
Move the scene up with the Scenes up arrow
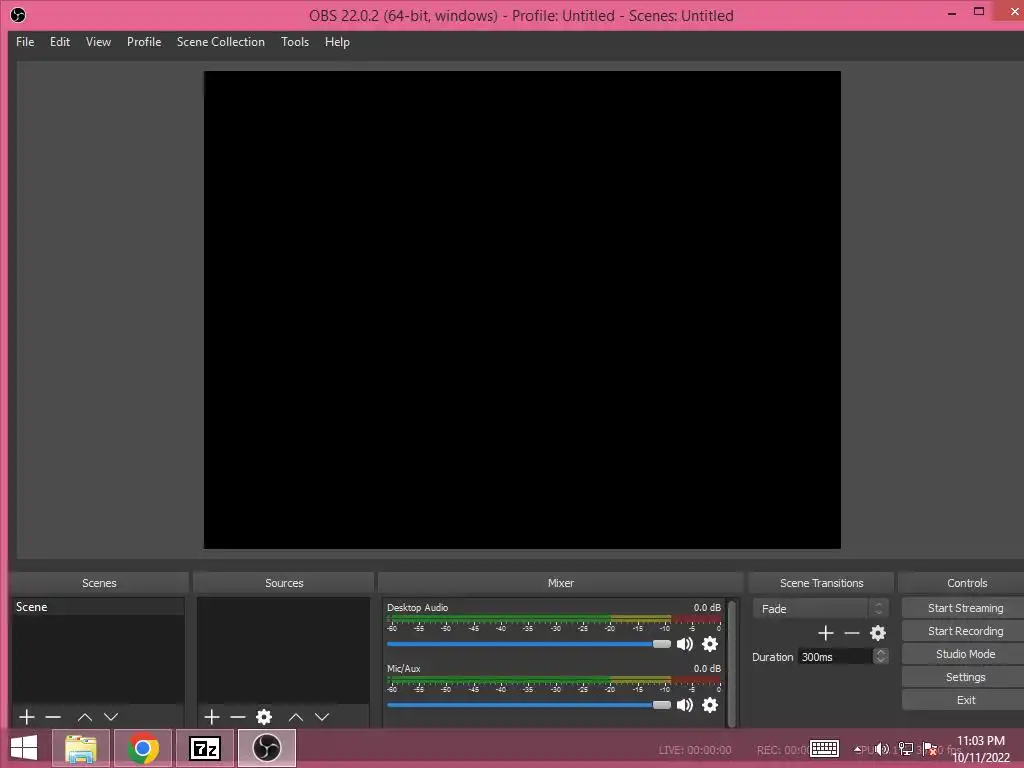(x=85, y=717)
